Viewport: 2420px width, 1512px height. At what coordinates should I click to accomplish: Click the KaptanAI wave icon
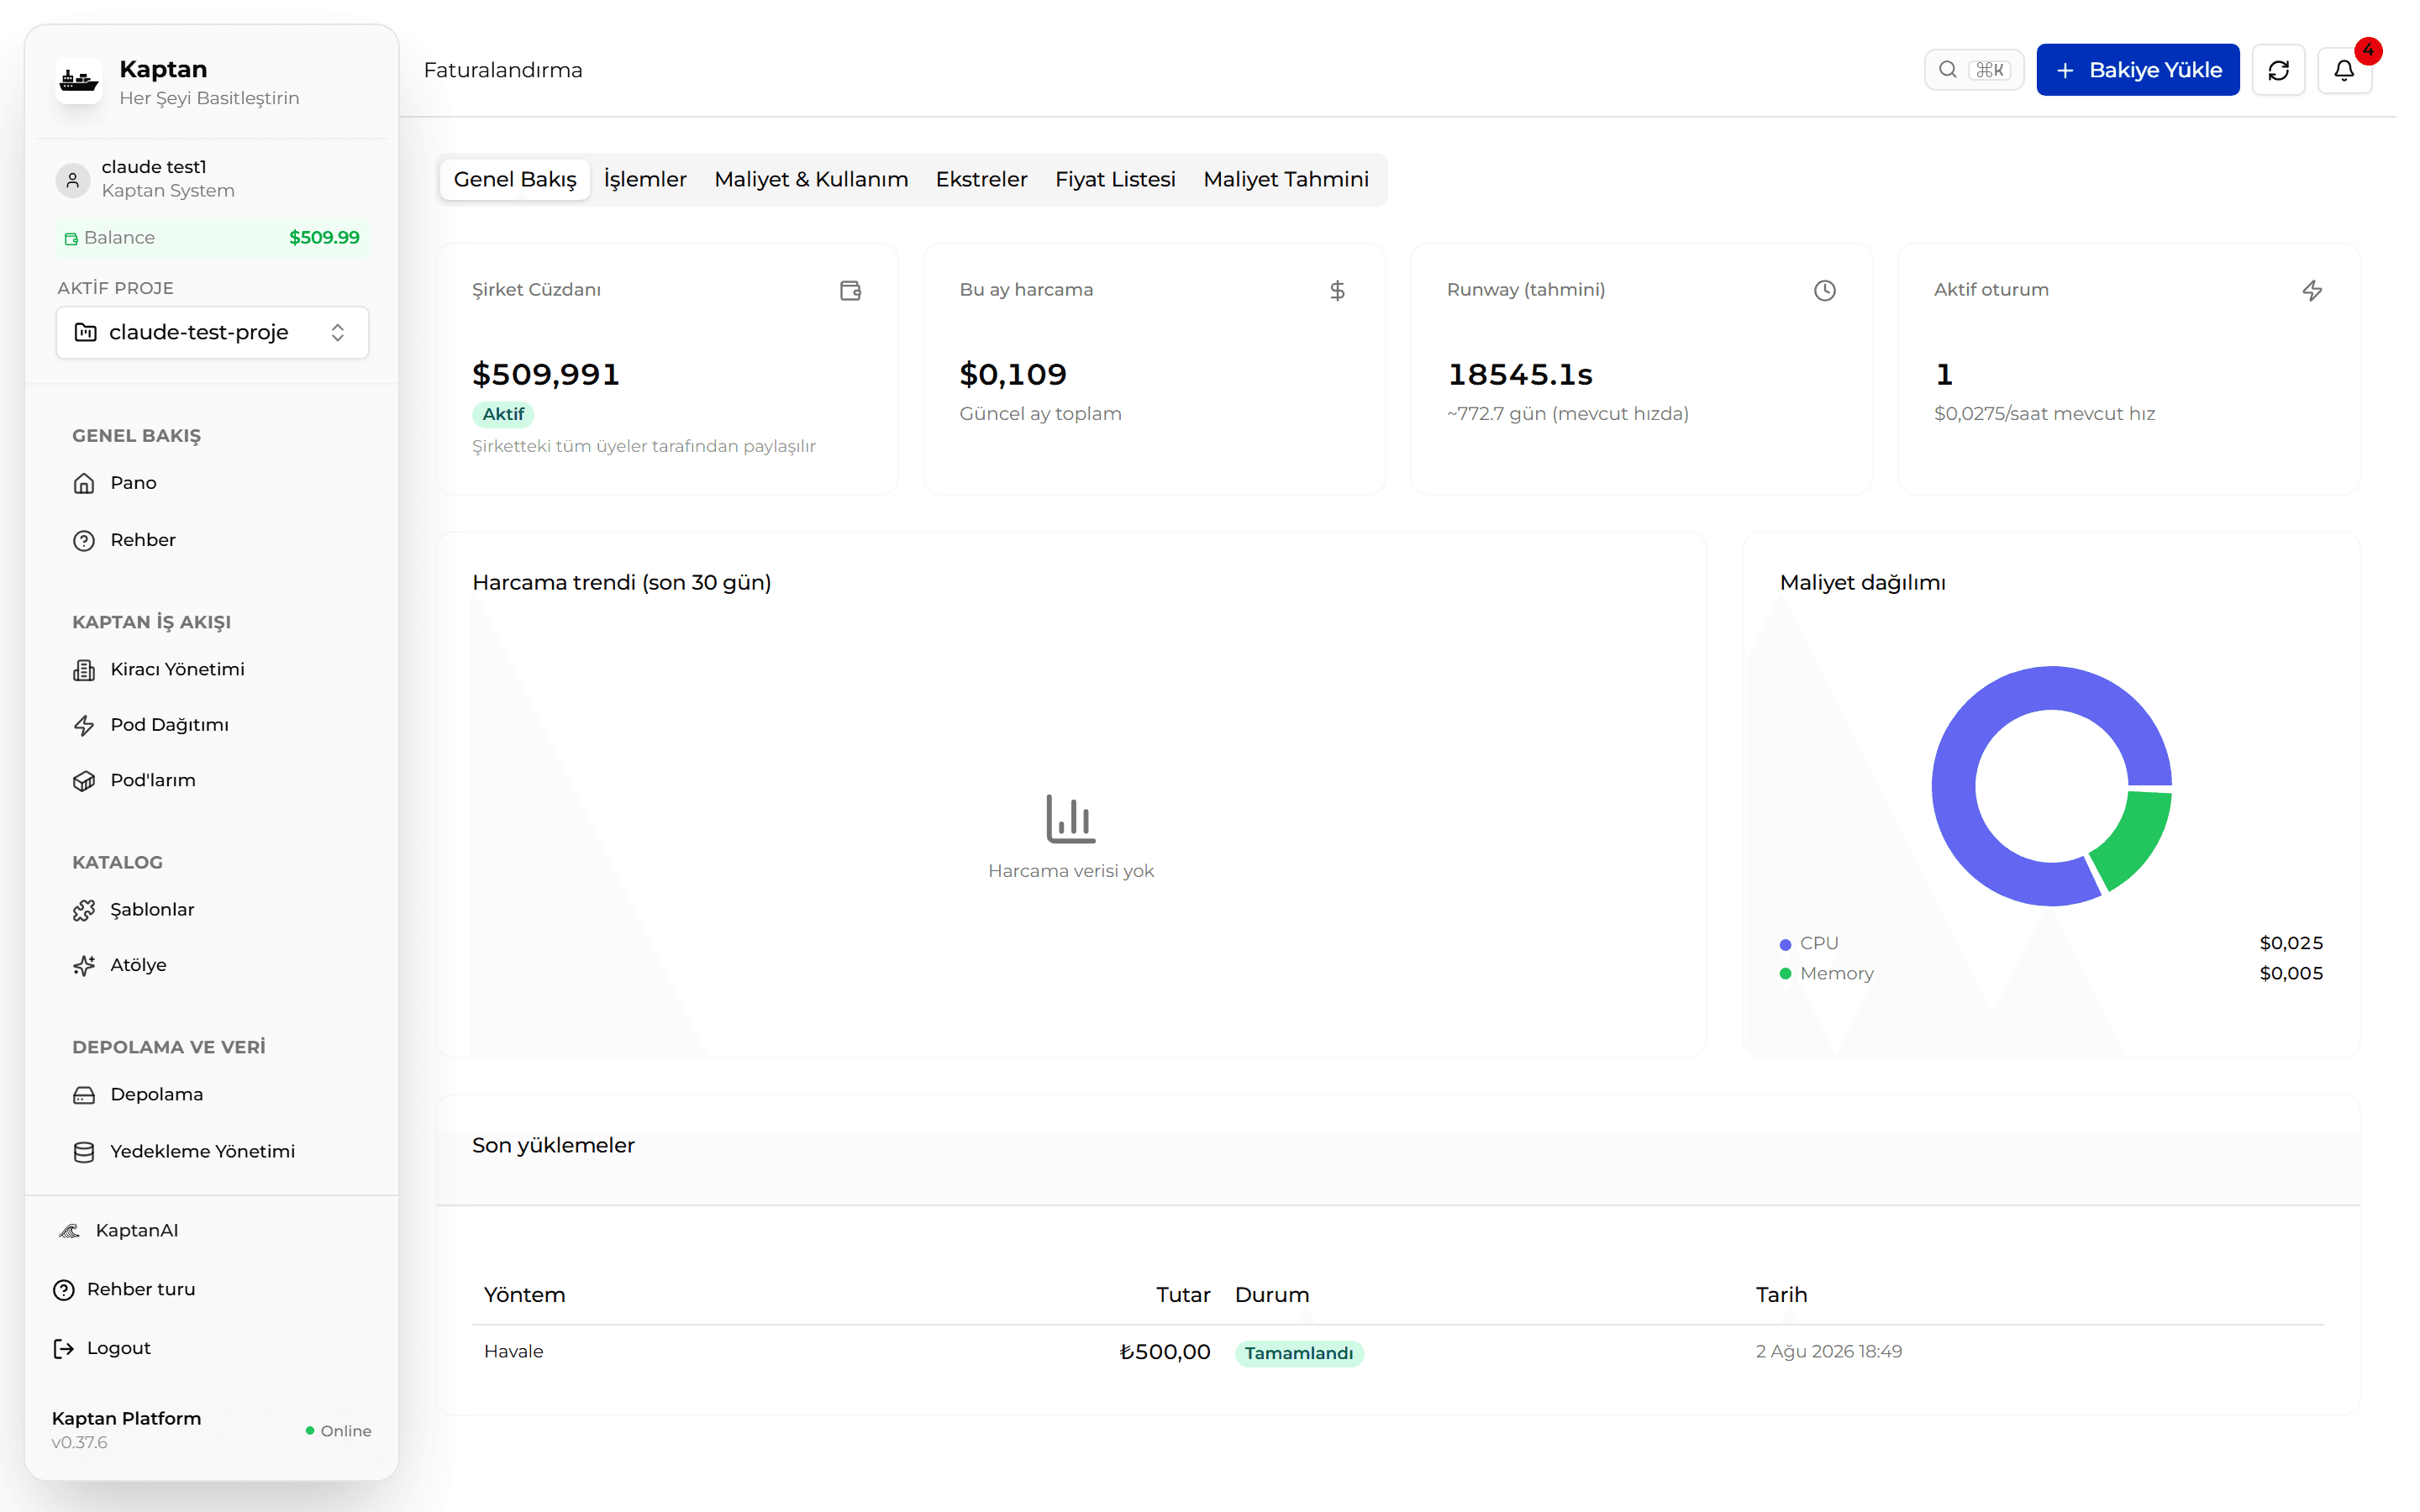69,1231
